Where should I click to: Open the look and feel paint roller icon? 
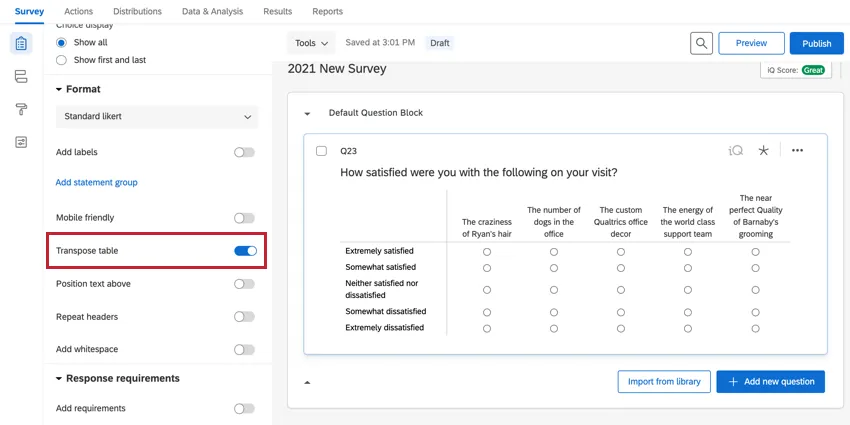[21, 109]
